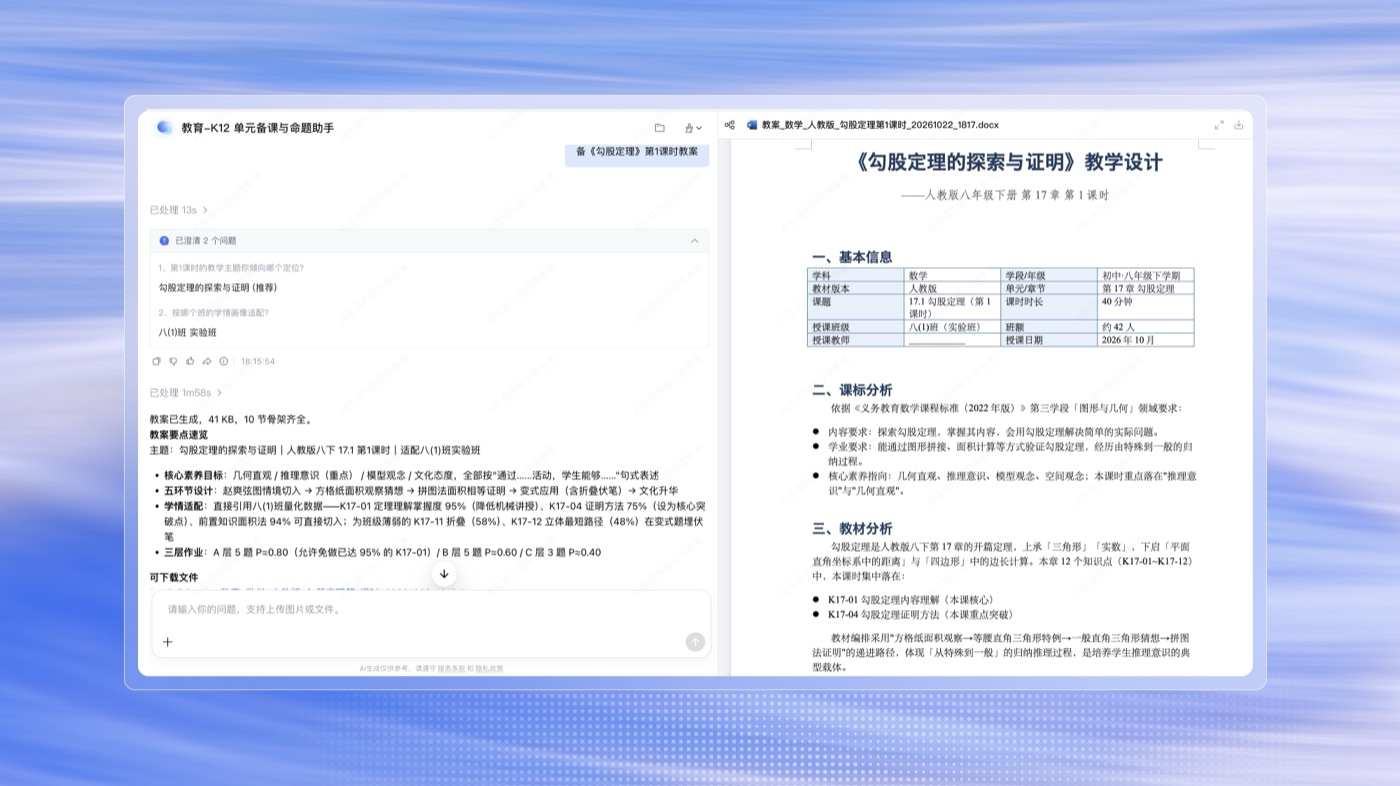Click the table cell 40 分钟

[1146, 307]
